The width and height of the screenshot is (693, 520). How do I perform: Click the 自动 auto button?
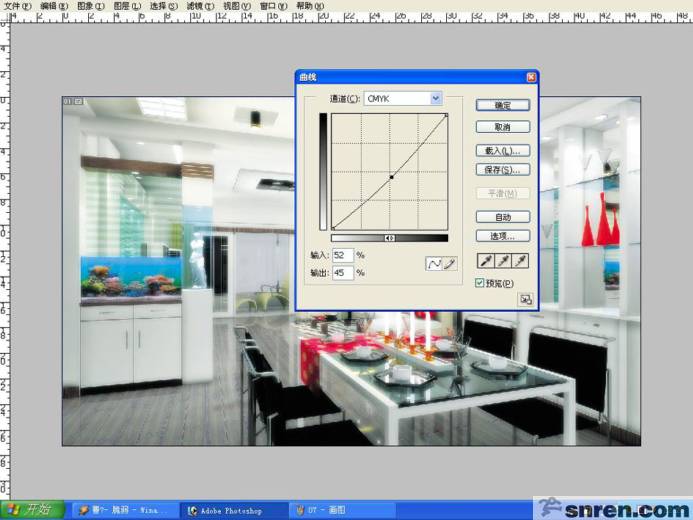pos(503,217)
